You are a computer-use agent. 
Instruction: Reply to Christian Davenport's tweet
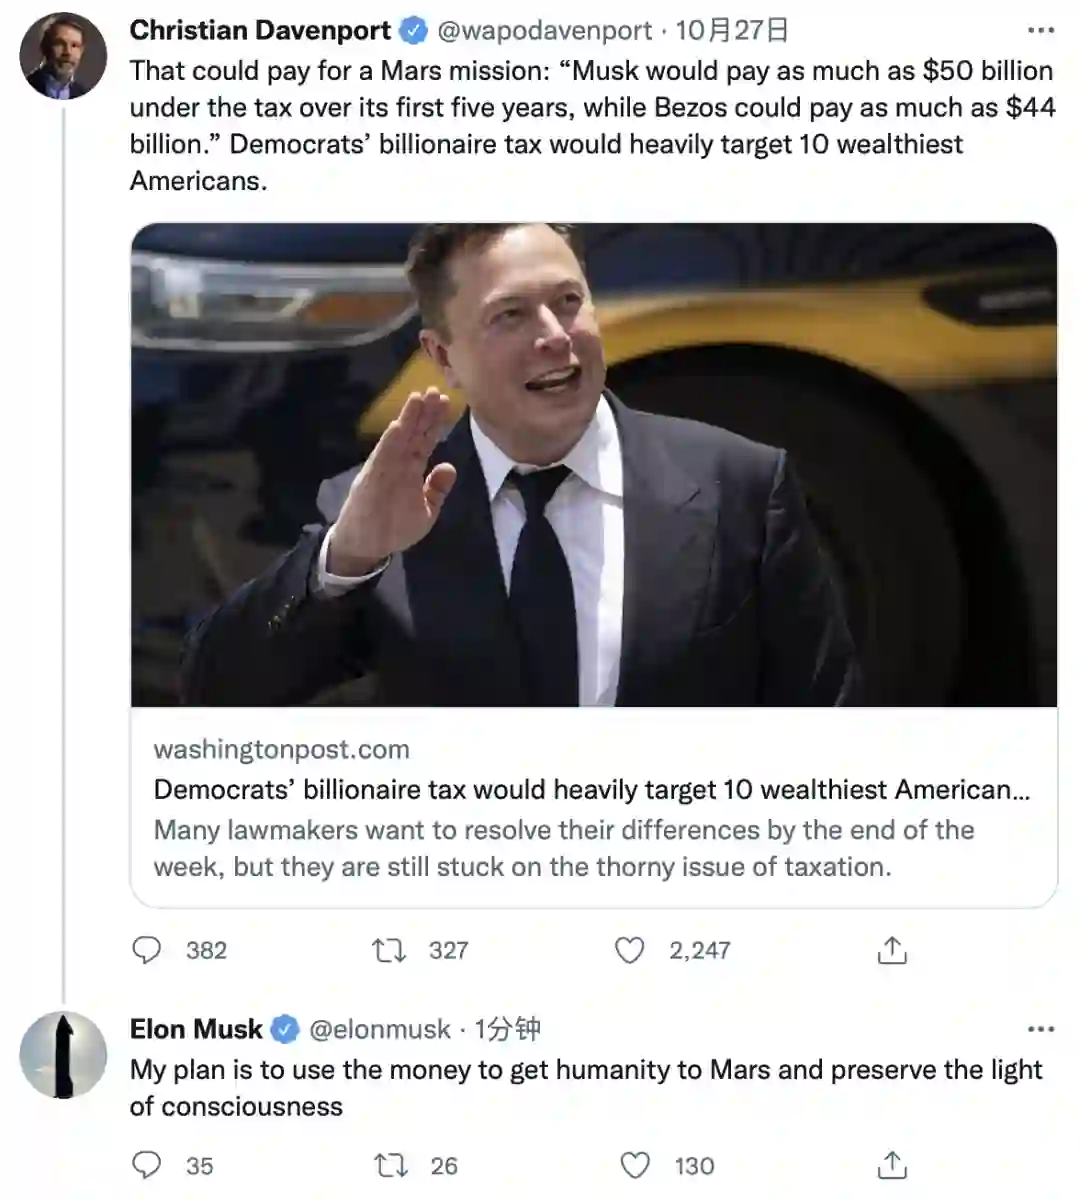pyautogui.click(x=147, y=950)
